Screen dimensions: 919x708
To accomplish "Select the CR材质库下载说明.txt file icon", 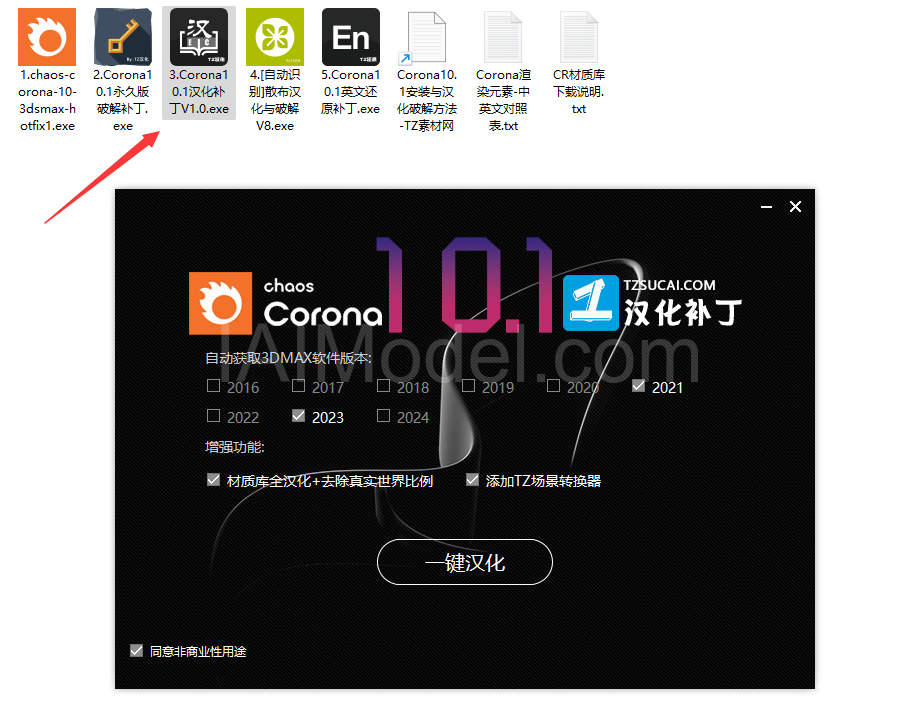I will (578, 37).
